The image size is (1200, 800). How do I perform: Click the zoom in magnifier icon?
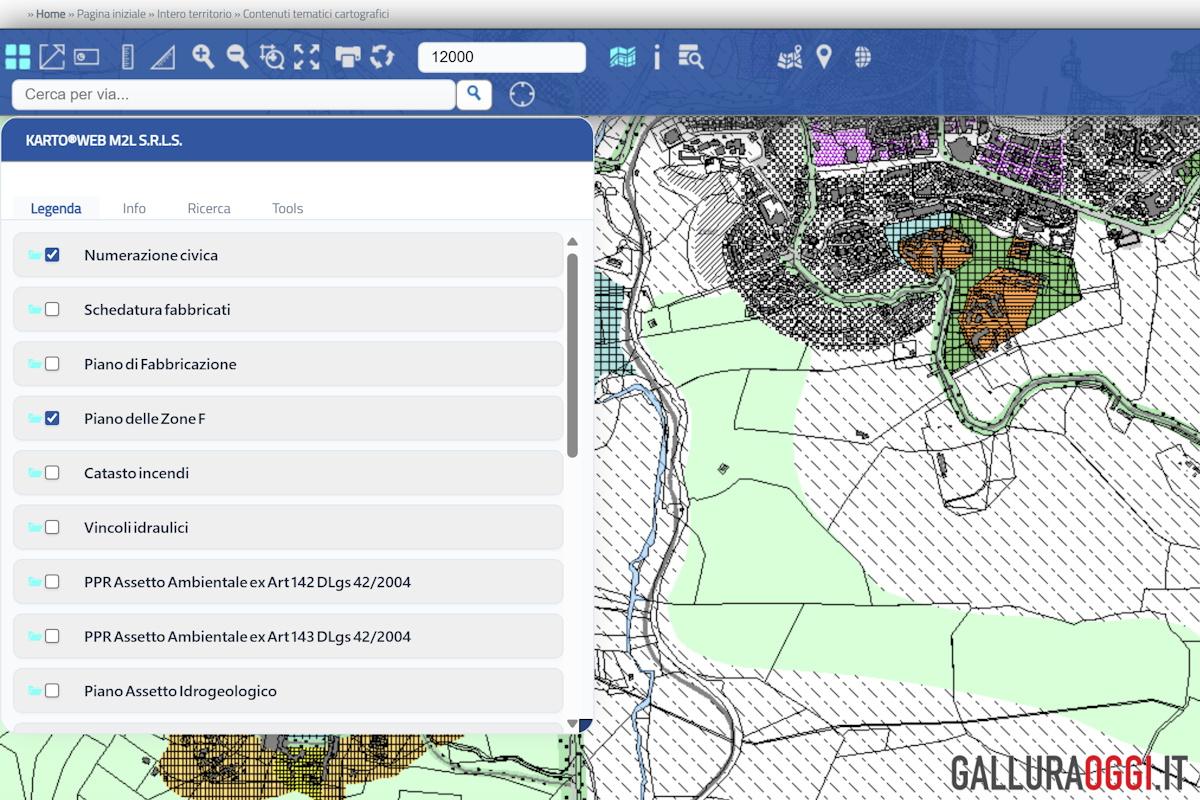(x=203, y=56)
